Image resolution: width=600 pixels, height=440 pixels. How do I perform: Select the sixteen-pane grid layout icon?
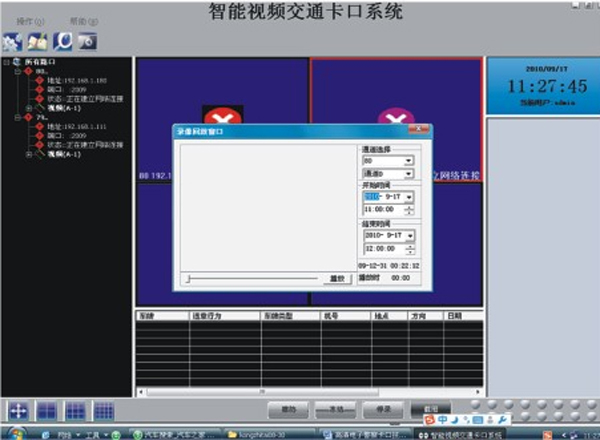(103, 410)
